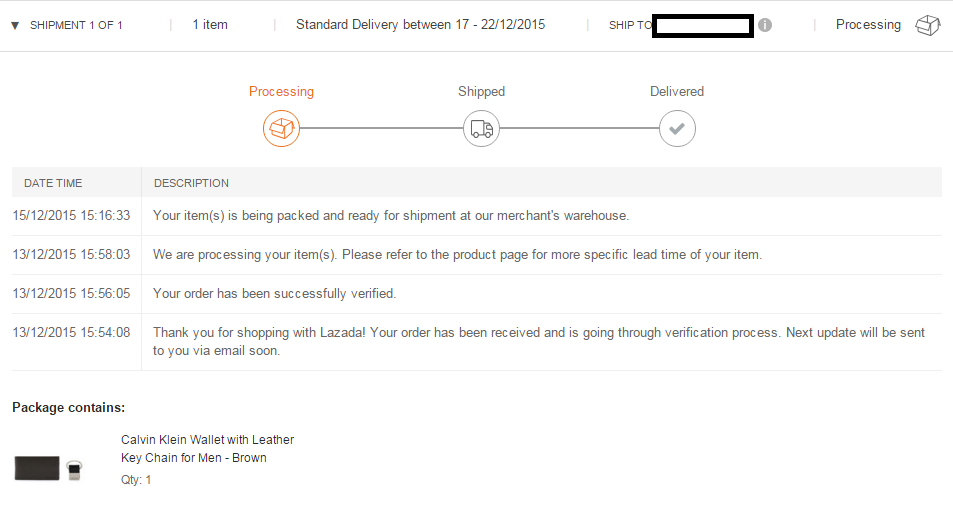
Task: Click the orange Processing stage icon
Action: tap(281, 128)
